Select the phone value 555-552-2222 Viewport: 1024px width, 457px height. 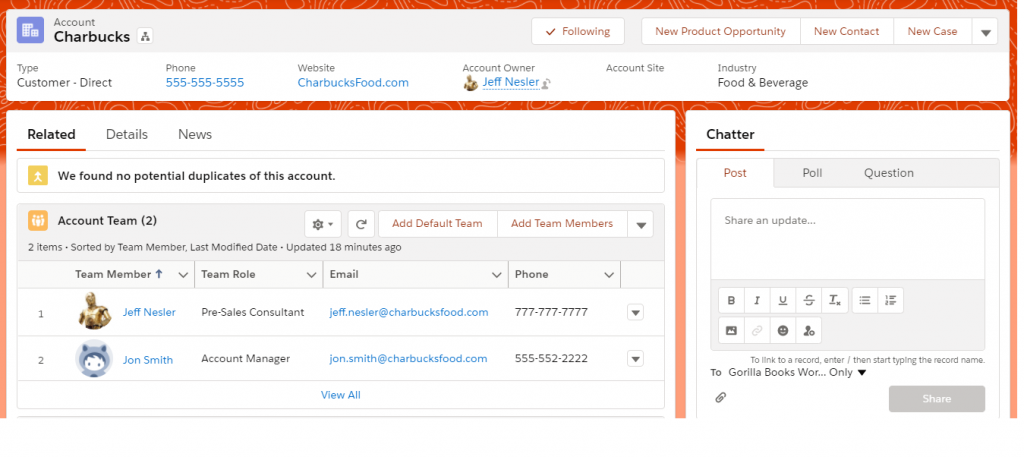click(551, 358)
